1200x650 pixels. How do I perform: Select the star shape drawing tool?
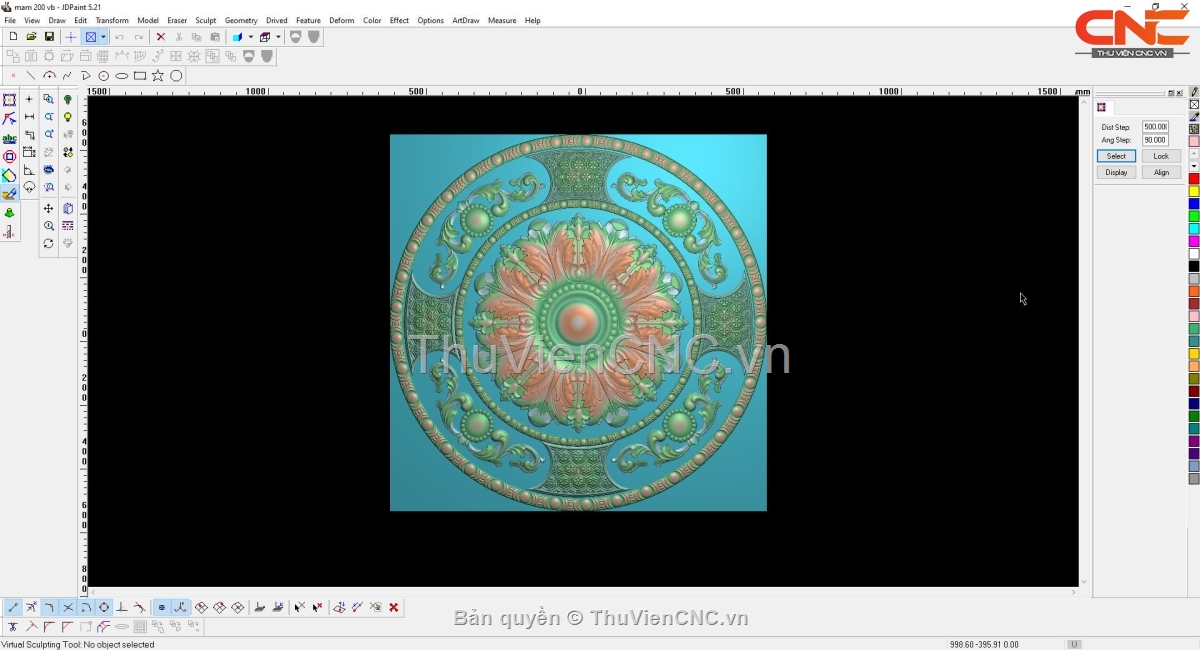tap(158, 76)
